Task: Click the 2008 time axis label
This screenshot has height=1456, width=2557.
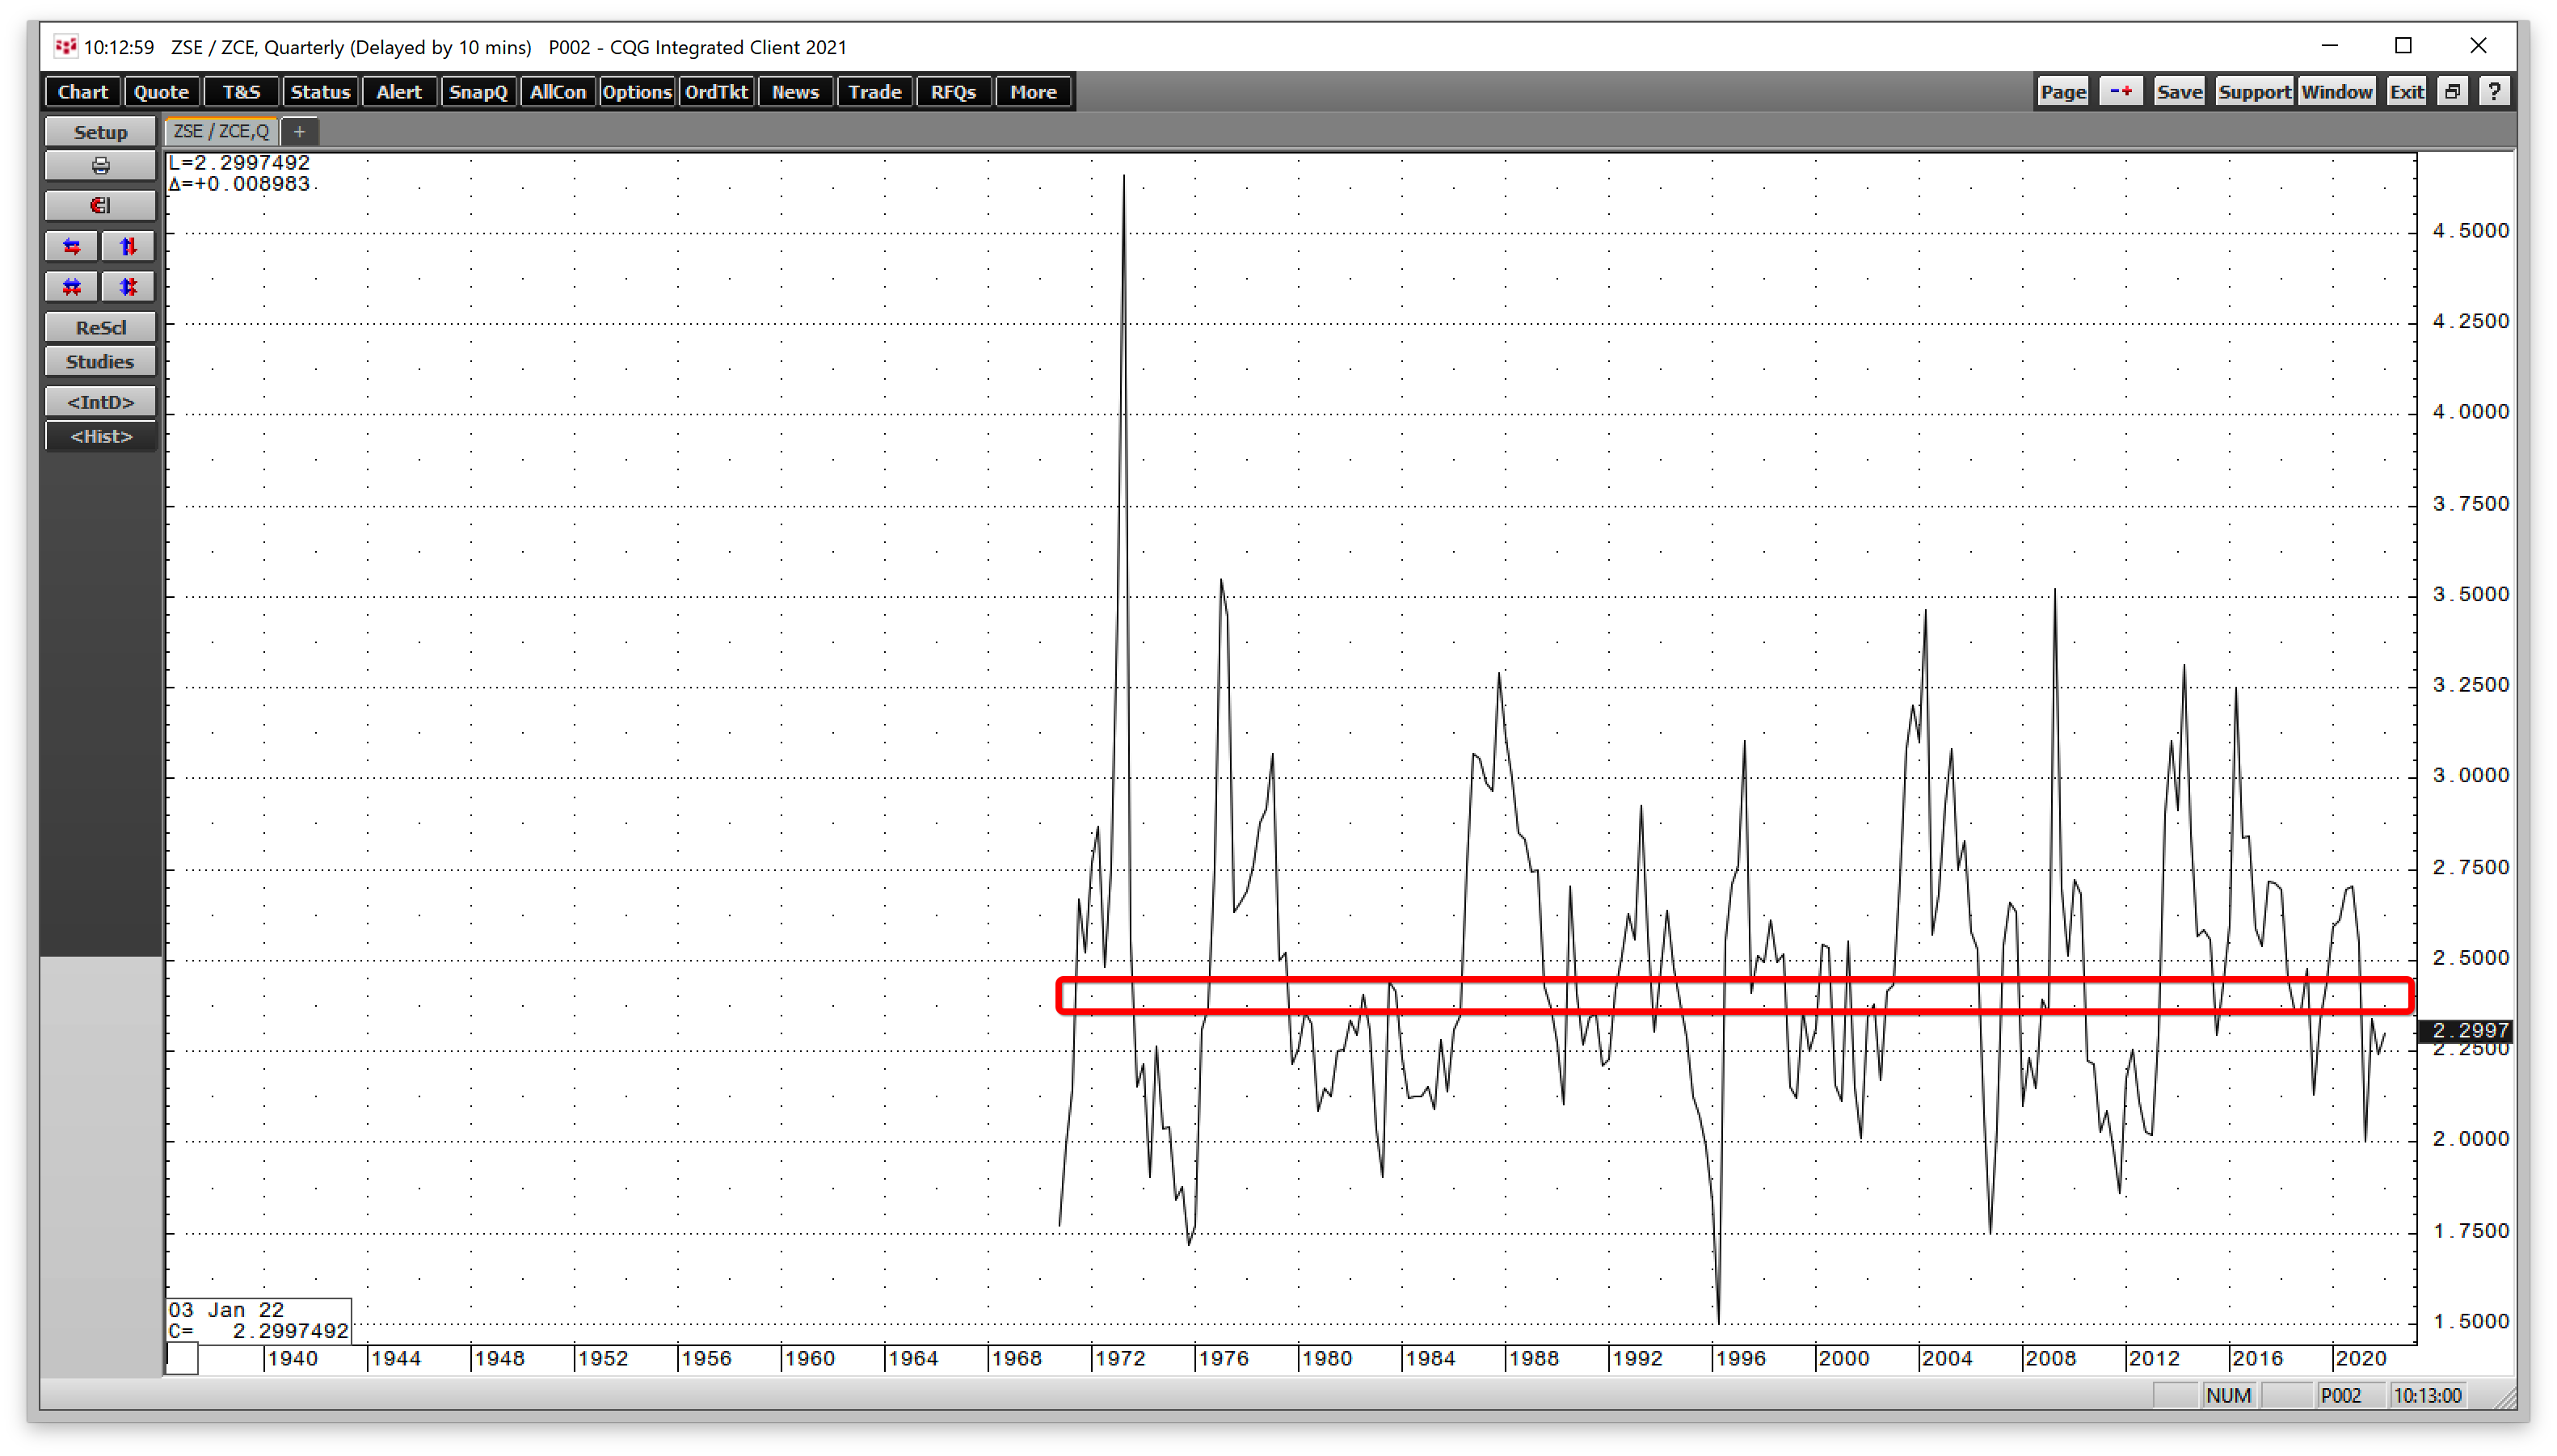Action: 2050,1359
